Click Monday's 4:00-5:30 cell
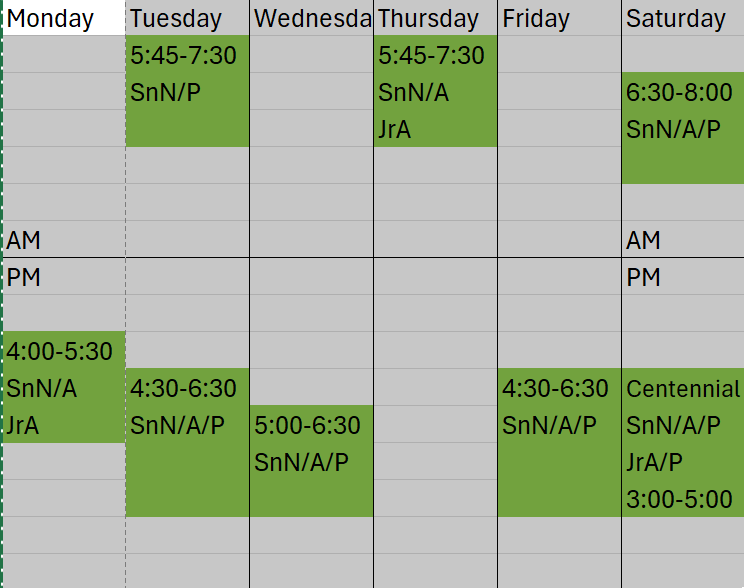744x588 pixels. pyautogui.click(x=64, y=351)
